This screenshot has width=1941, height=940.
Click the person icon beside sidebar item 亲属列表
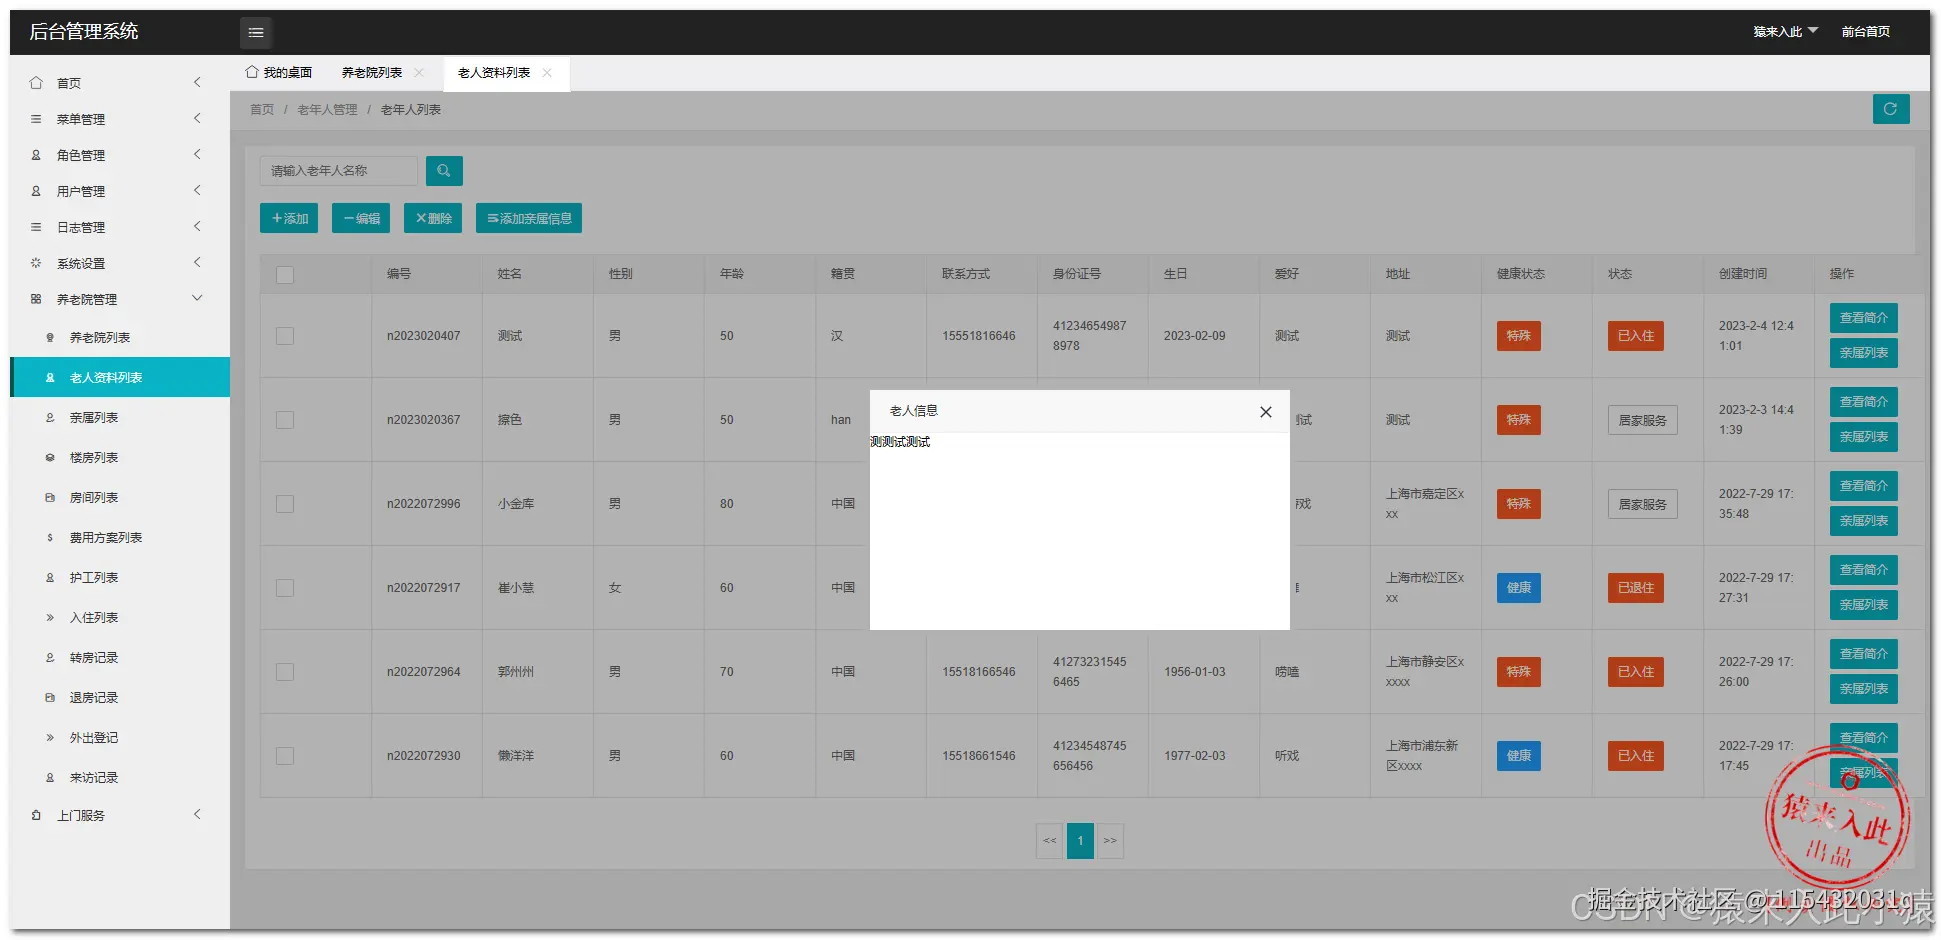click(x=50, y=418)
